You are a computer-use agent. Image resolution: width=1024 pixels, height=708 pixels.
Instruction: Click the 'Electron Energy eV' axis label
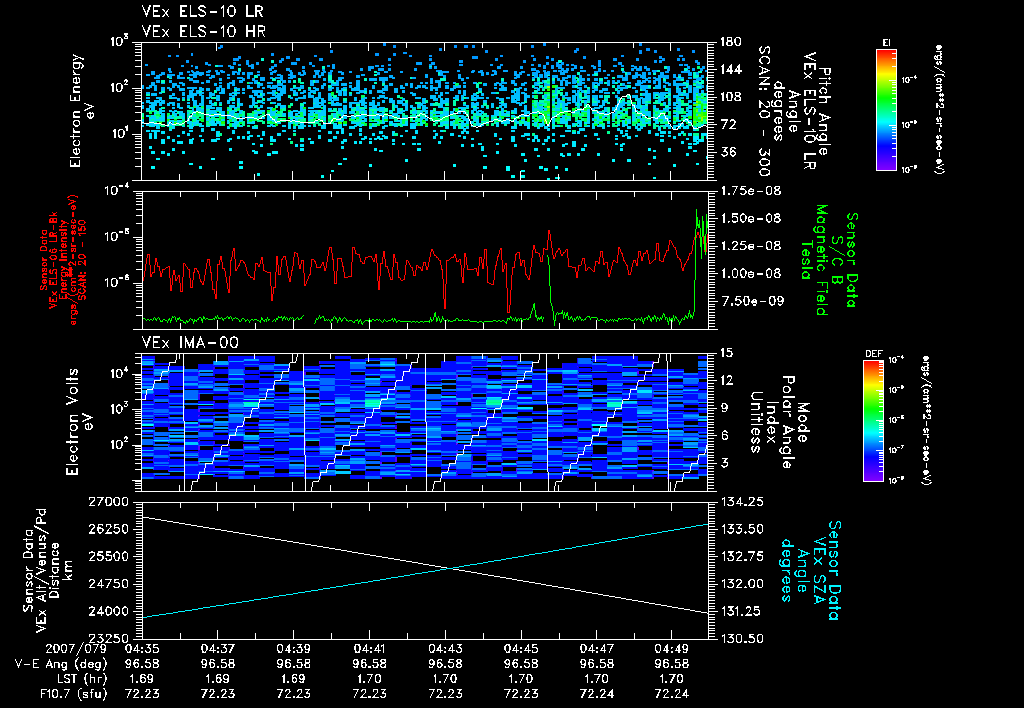click(x=82, y=111)
